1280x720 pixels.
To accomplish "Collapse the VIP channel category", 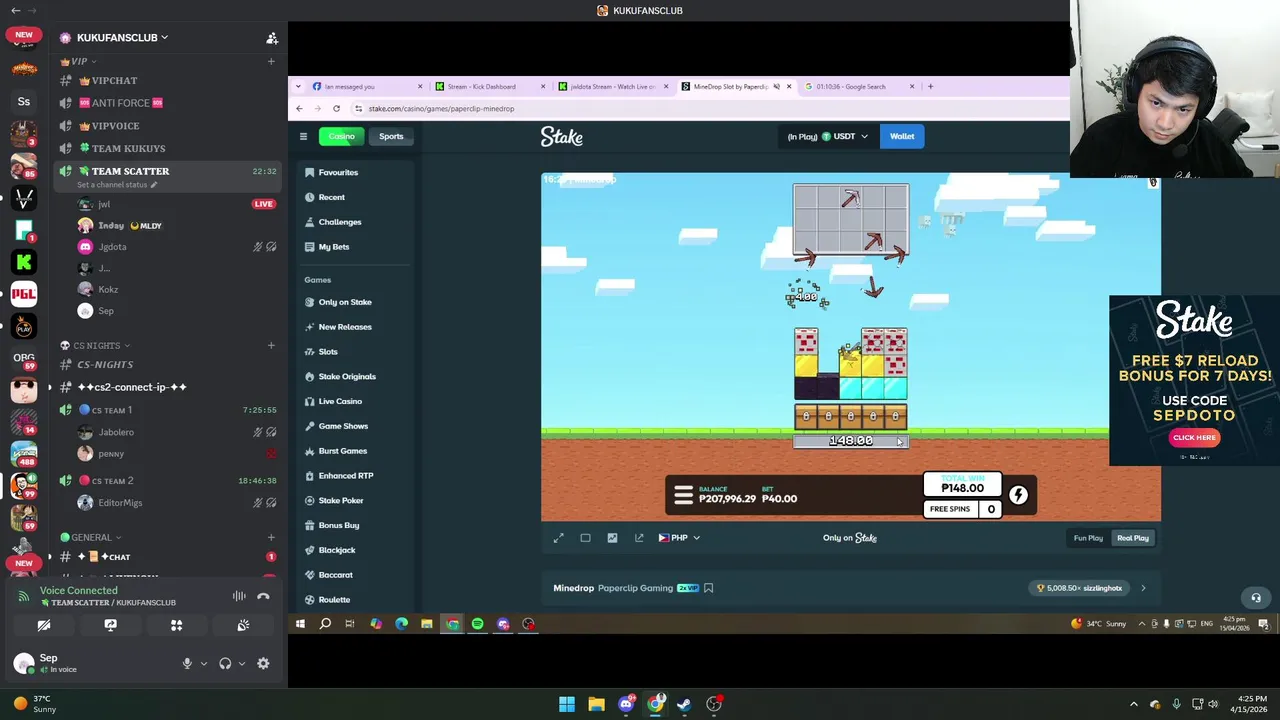I will (77, 61).
